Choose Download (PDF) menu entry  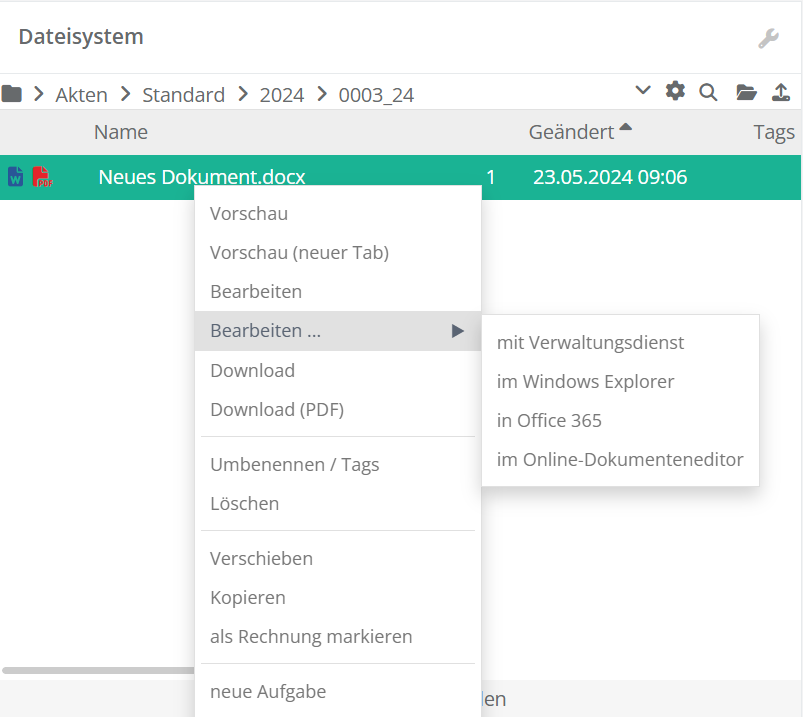coord(277,409)
